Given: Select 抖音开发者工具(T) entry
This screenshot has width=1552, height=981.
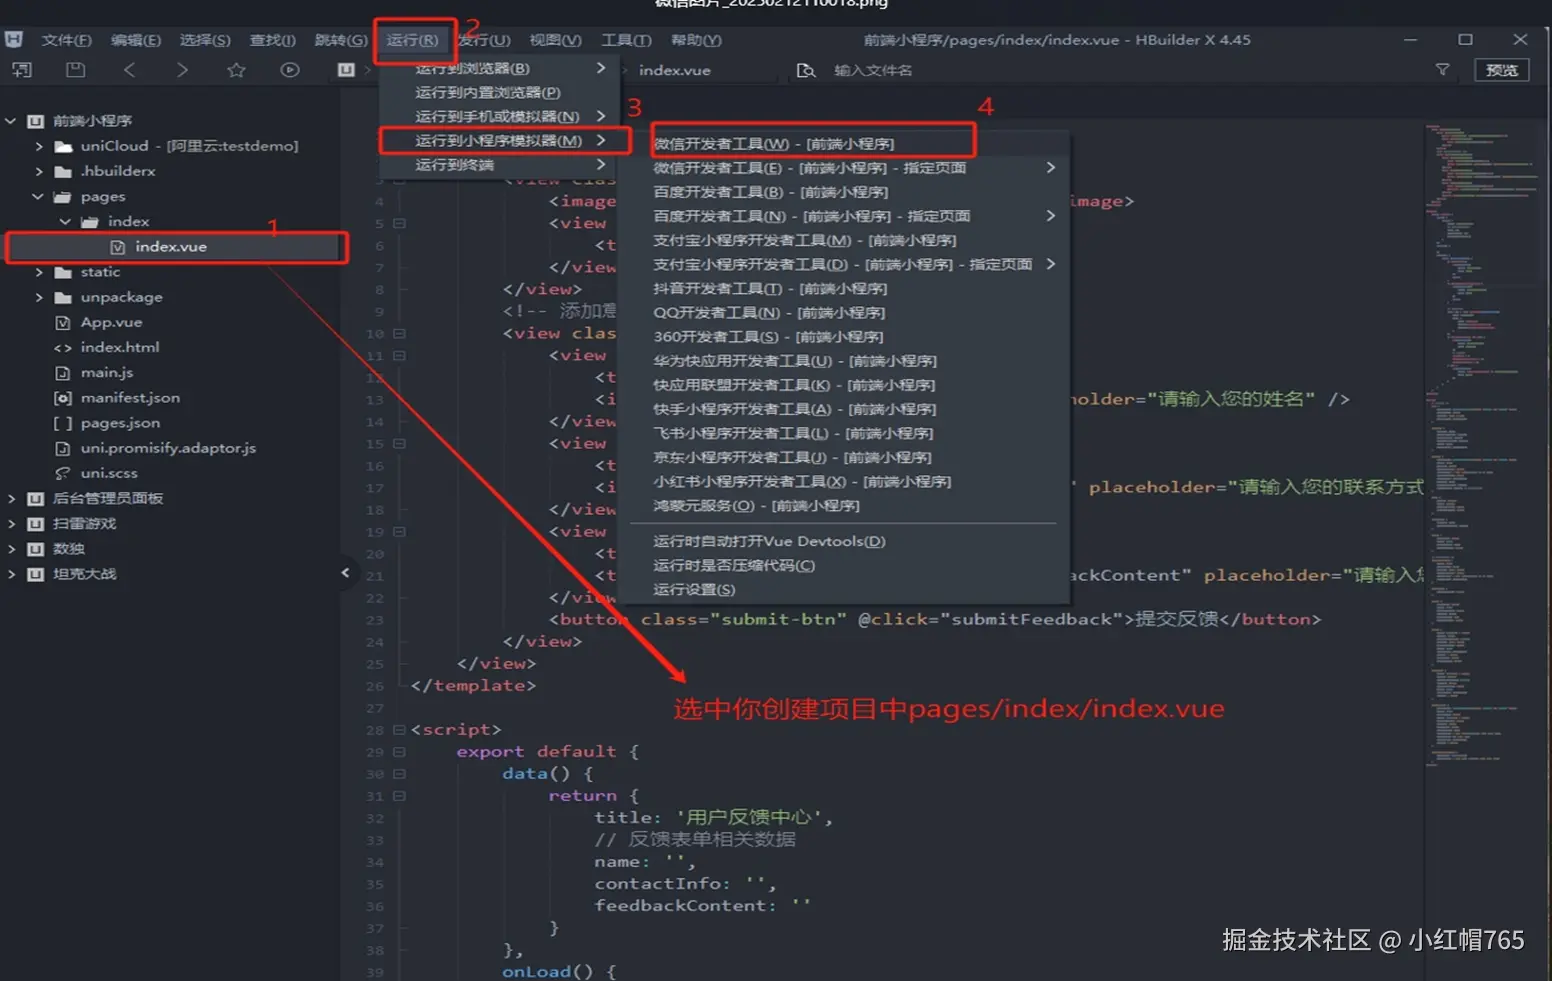Looking at the screenshot, I should click(769, 288).
